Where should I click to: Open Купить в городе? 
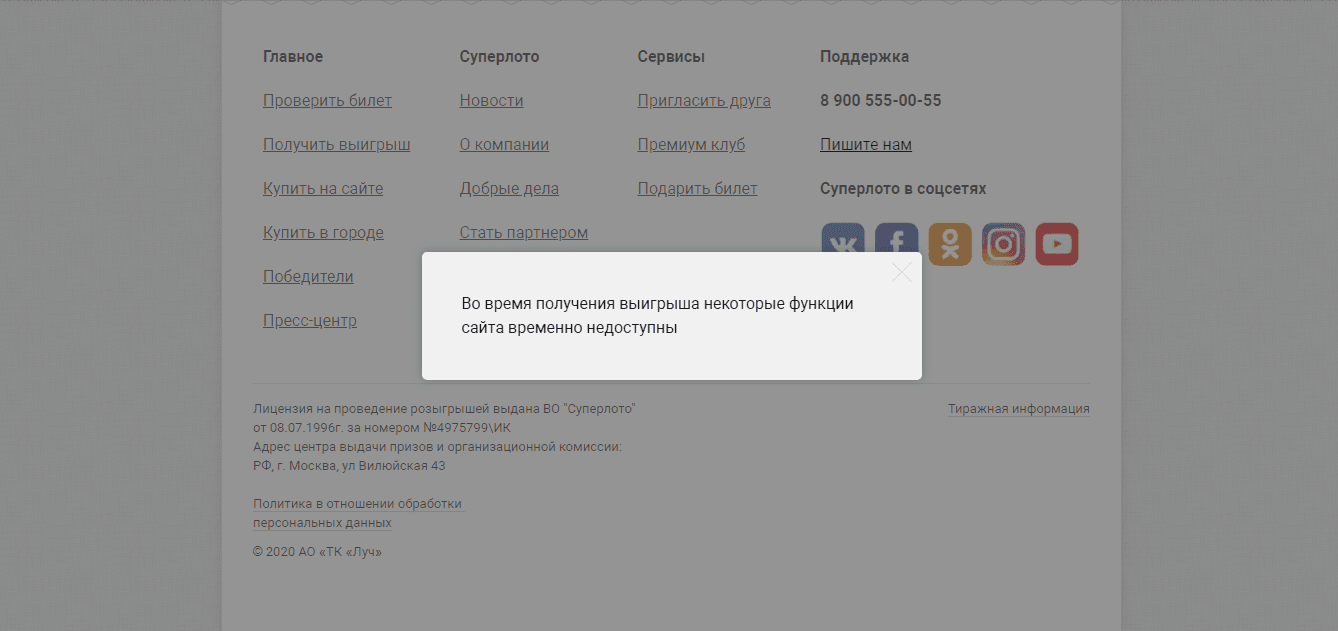pos(323,233)
